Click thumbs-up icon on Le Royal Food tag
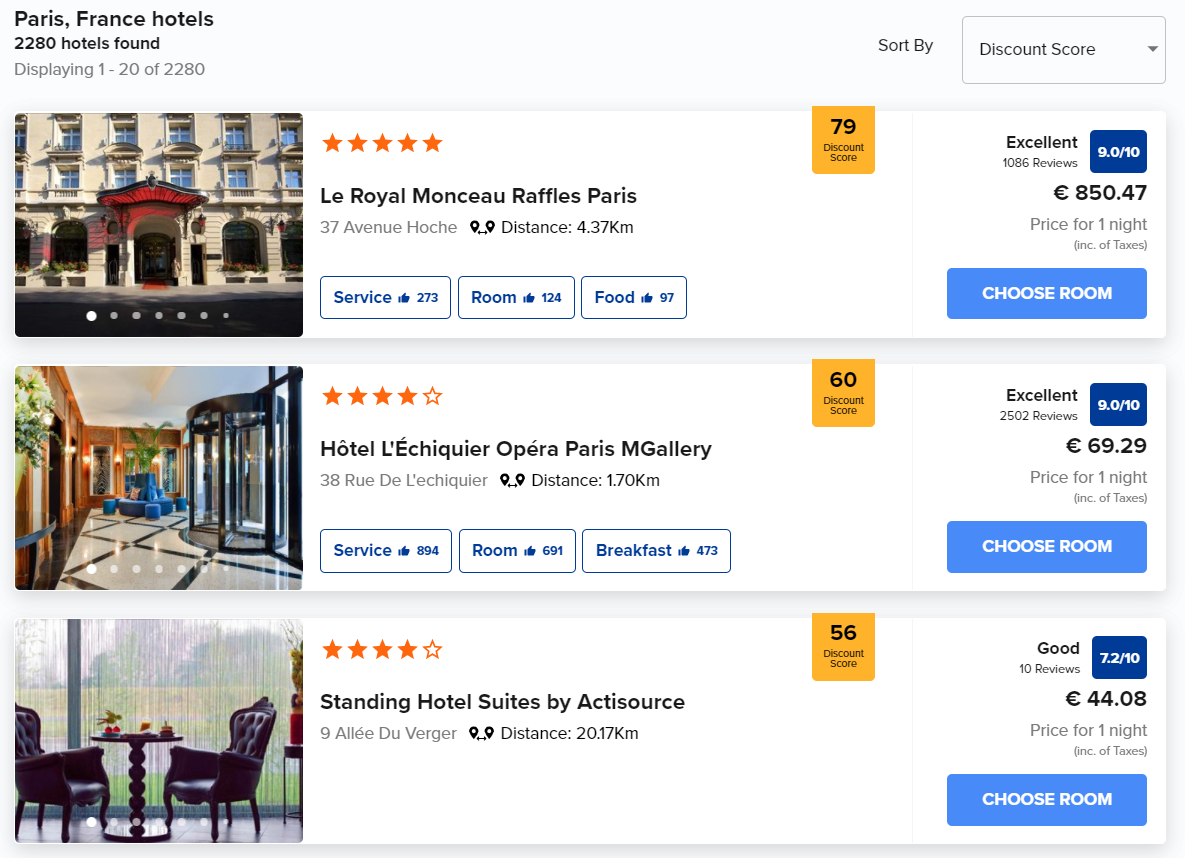The height and width of the screenshot is (858, 1185). 647,298
